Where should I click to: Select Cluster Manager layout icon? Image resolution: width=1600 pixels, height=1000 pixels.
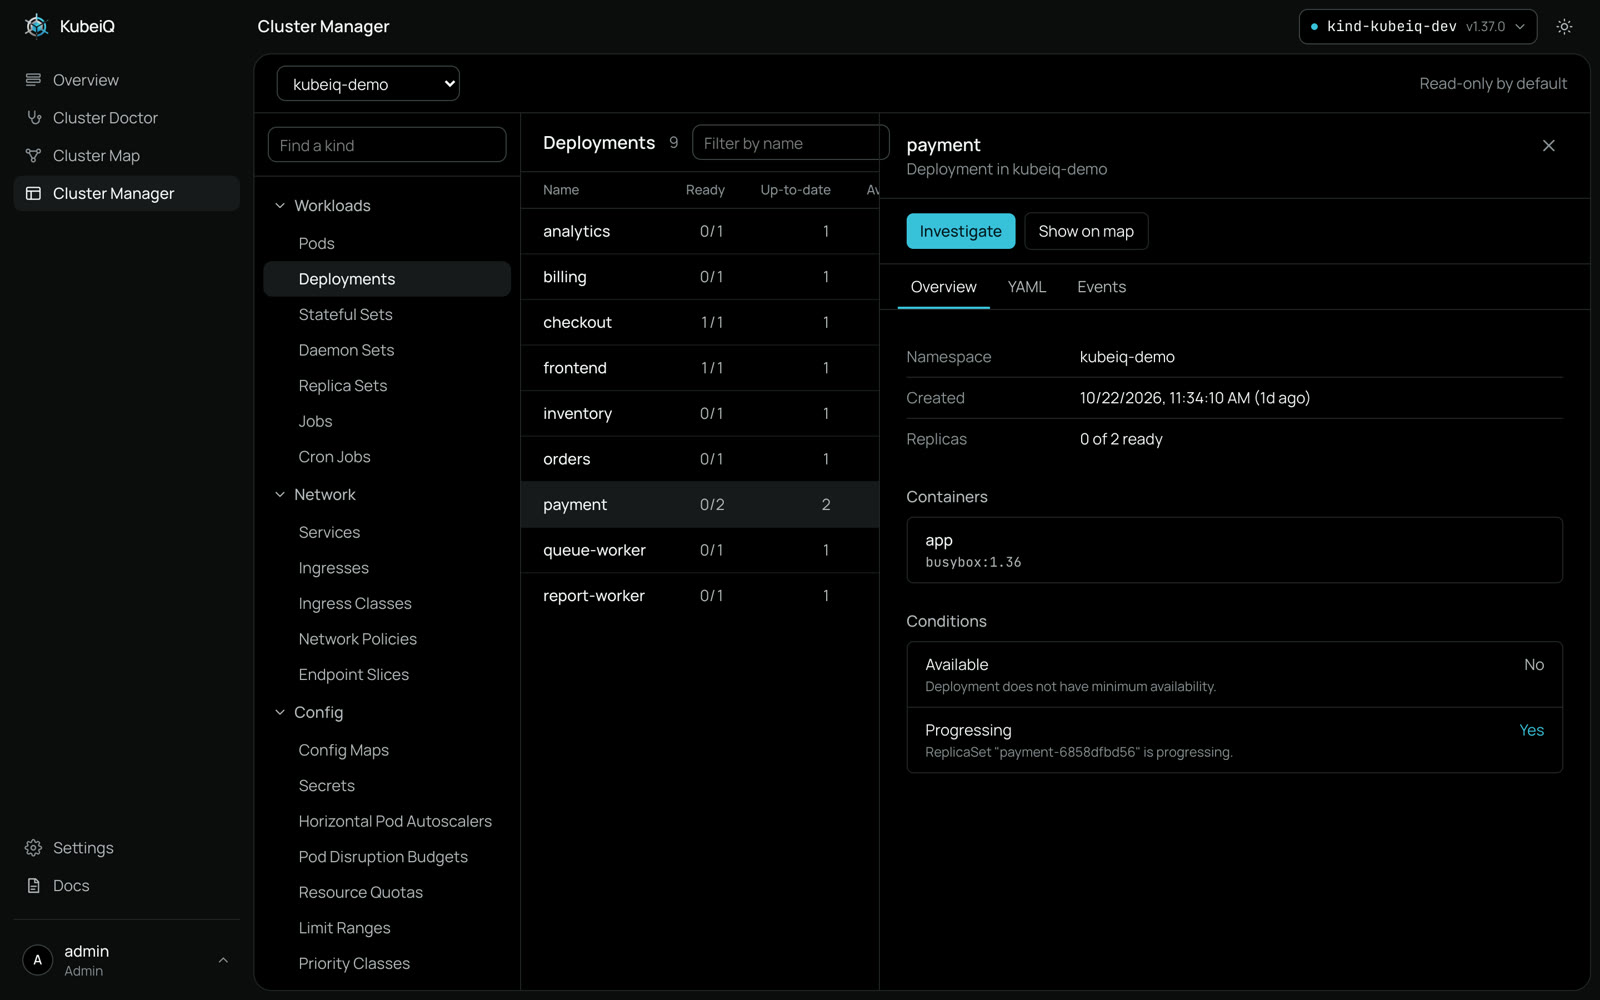click(33, 194)
